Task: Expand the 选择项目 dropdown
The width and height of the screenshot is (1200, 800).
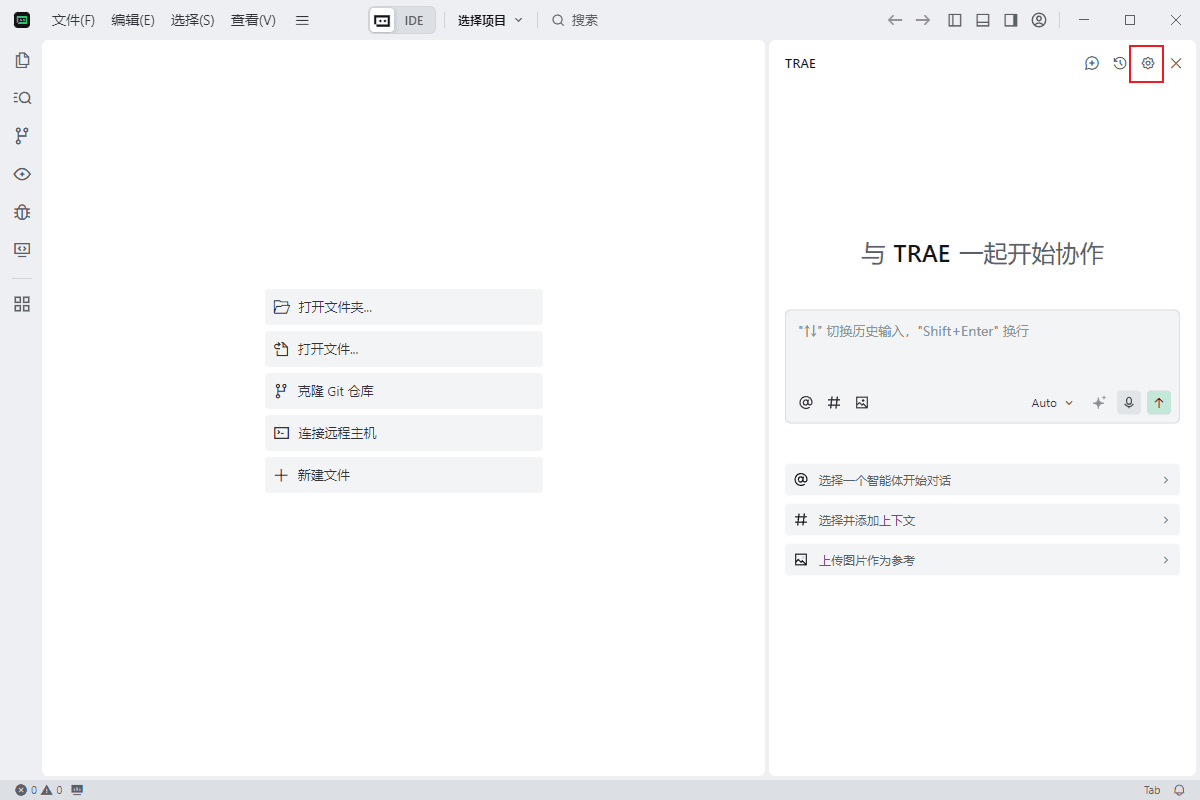Action: click(x=490, y=20)
